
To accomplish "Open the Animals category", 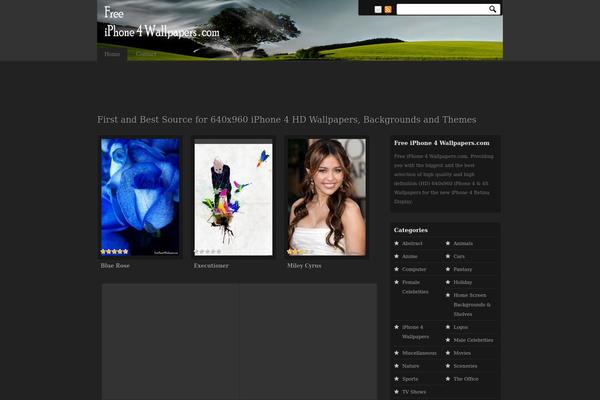I will (463, 243).
